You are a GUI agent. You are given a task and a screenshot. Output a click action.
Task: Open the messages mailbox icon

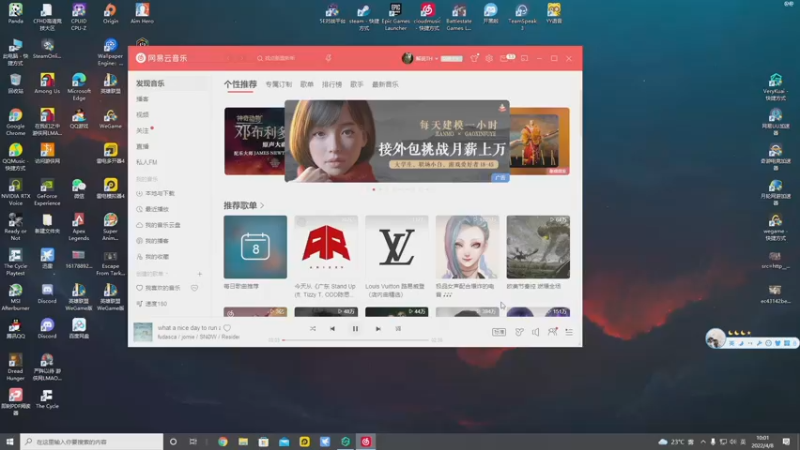(x=505, y=58)
